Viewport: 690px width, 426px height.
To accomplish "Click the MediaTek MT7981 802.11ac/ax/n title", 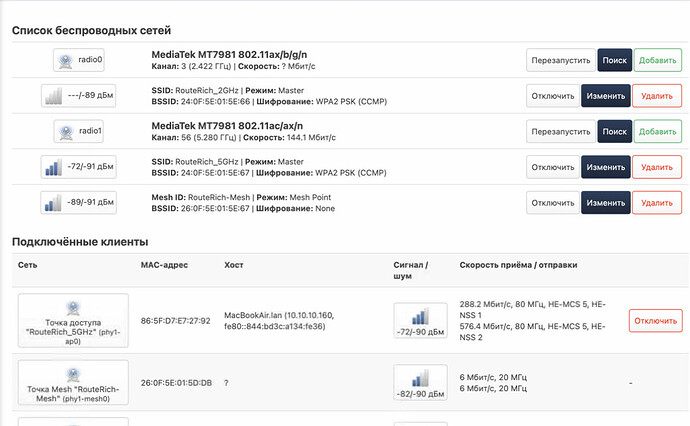I will (227, 126).
